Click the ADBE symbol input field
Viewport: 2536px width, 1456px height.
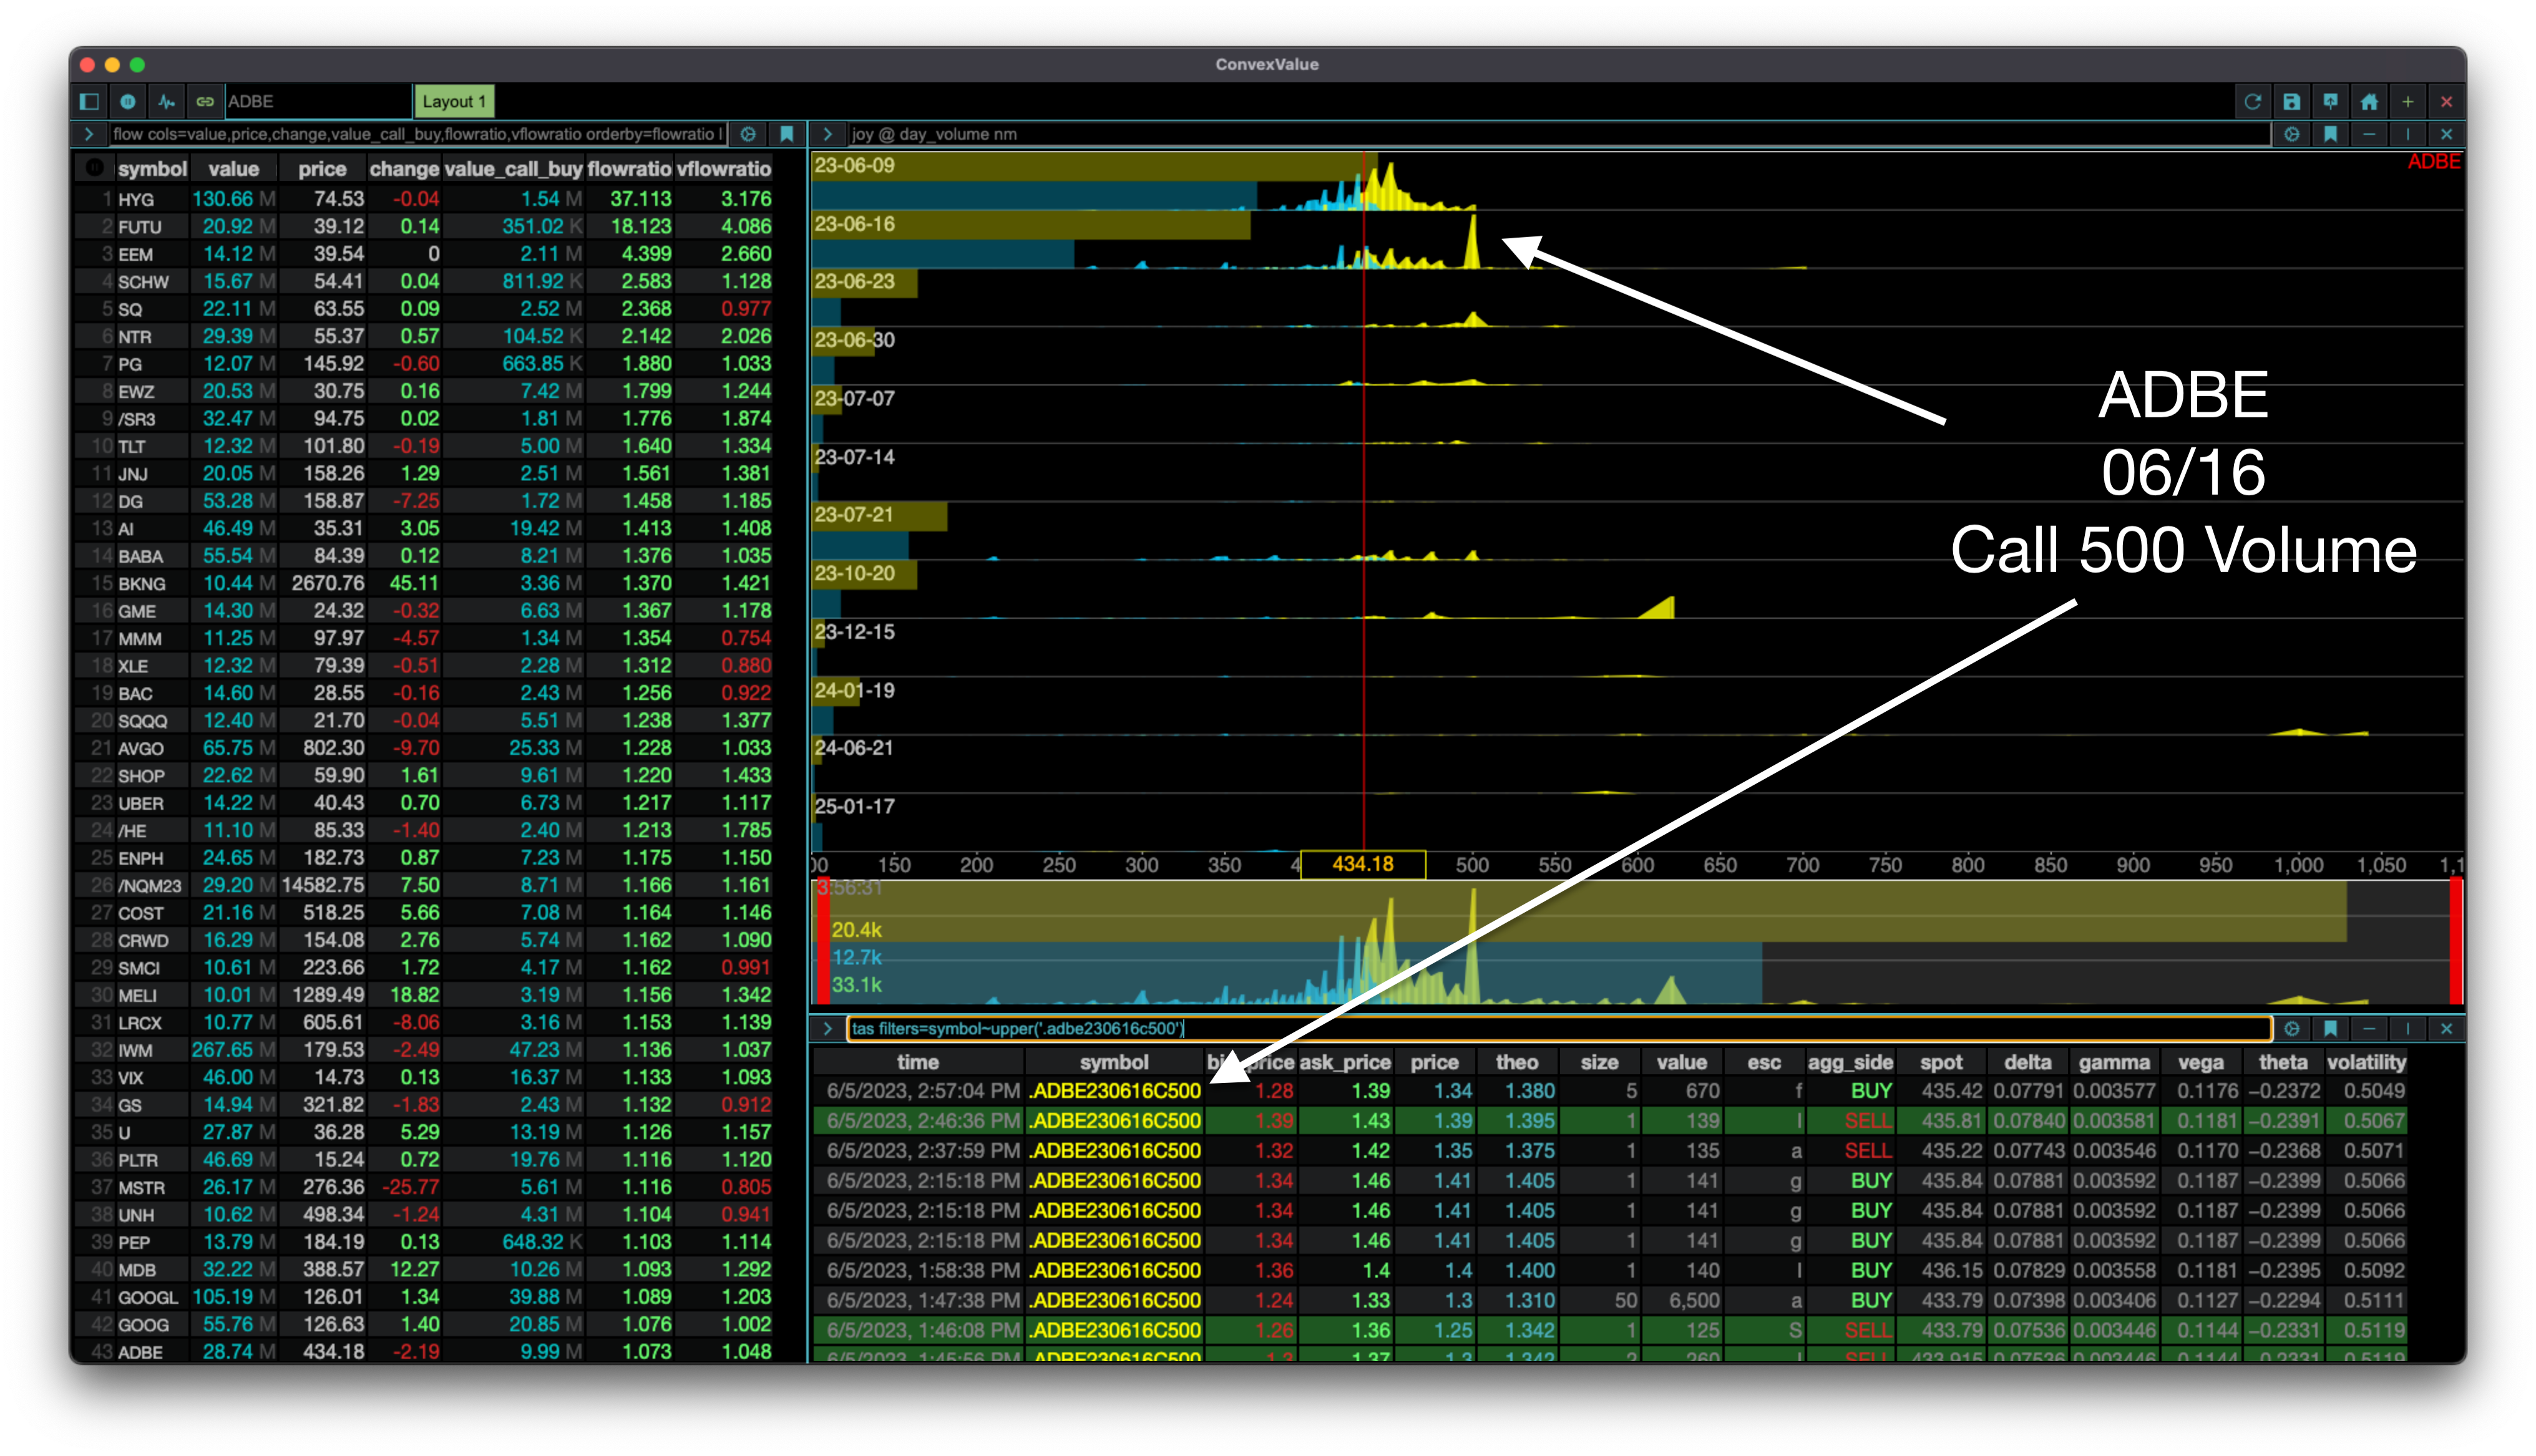click(x=317, y=101)
